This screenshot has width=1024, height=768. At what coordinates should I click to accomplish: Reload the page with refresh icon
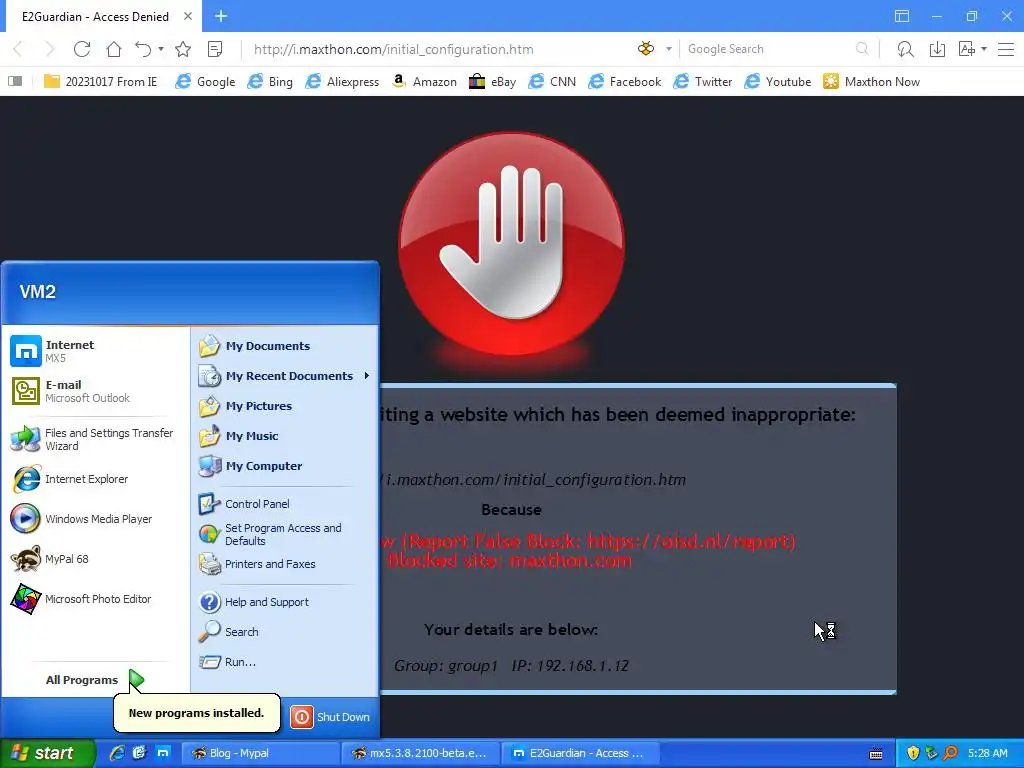(x=82, y=49)
